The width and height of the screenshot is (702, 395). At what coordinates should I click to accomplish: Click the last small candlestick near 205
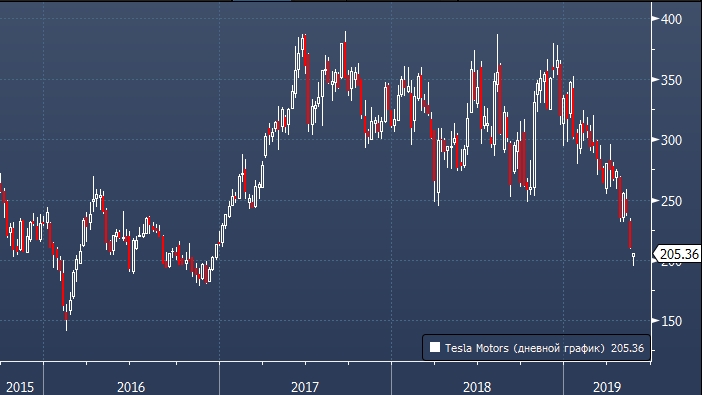[x=634, y=258]
